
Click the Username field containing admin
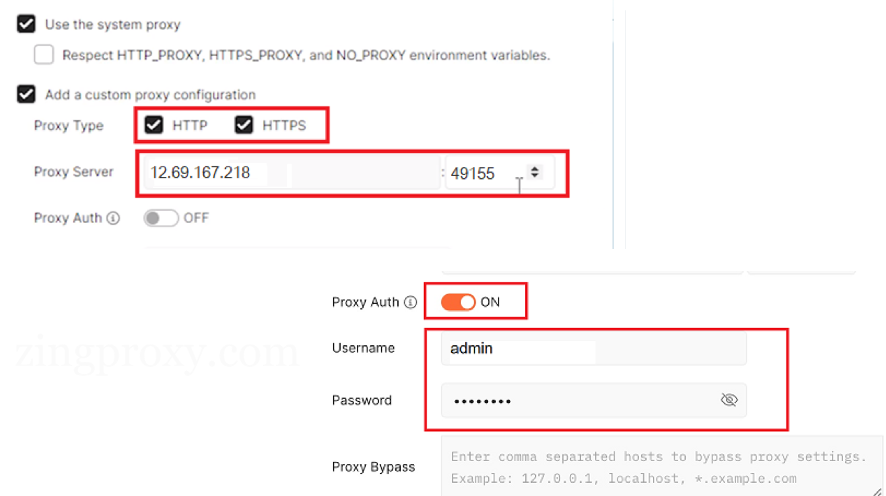[593, 349]
